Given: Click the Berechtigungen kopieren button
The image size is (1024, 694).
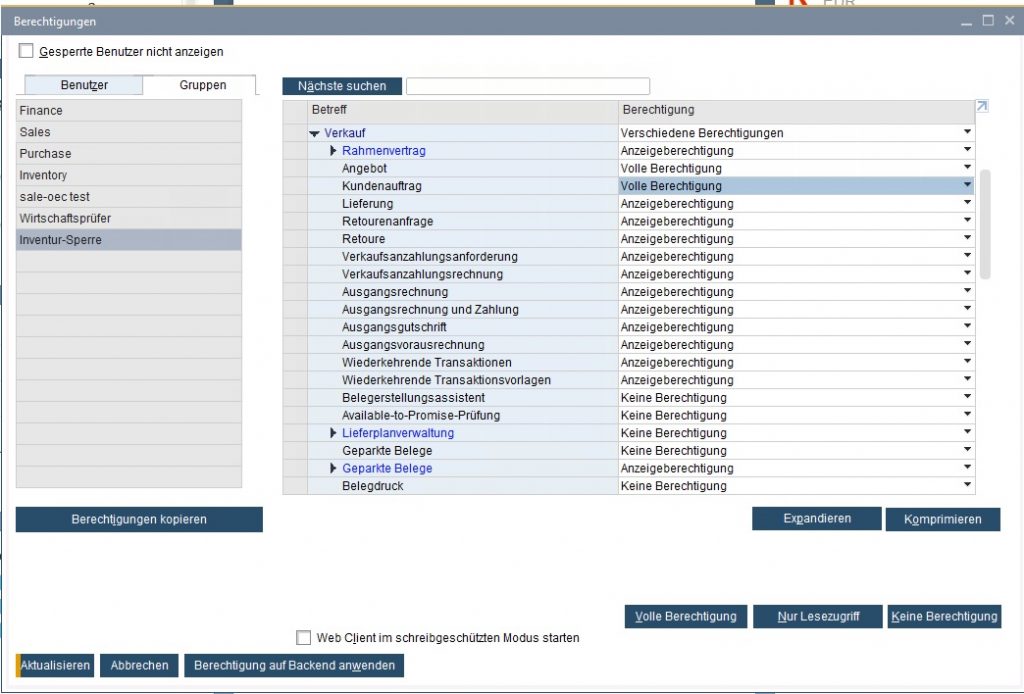Looking at the screenshot, I should [139, 520].
